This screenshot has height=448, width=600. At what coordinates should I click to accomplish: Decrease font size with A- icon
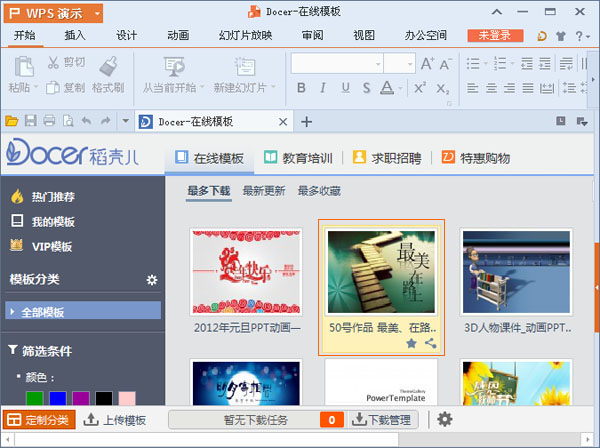click(x=445, y=64)
